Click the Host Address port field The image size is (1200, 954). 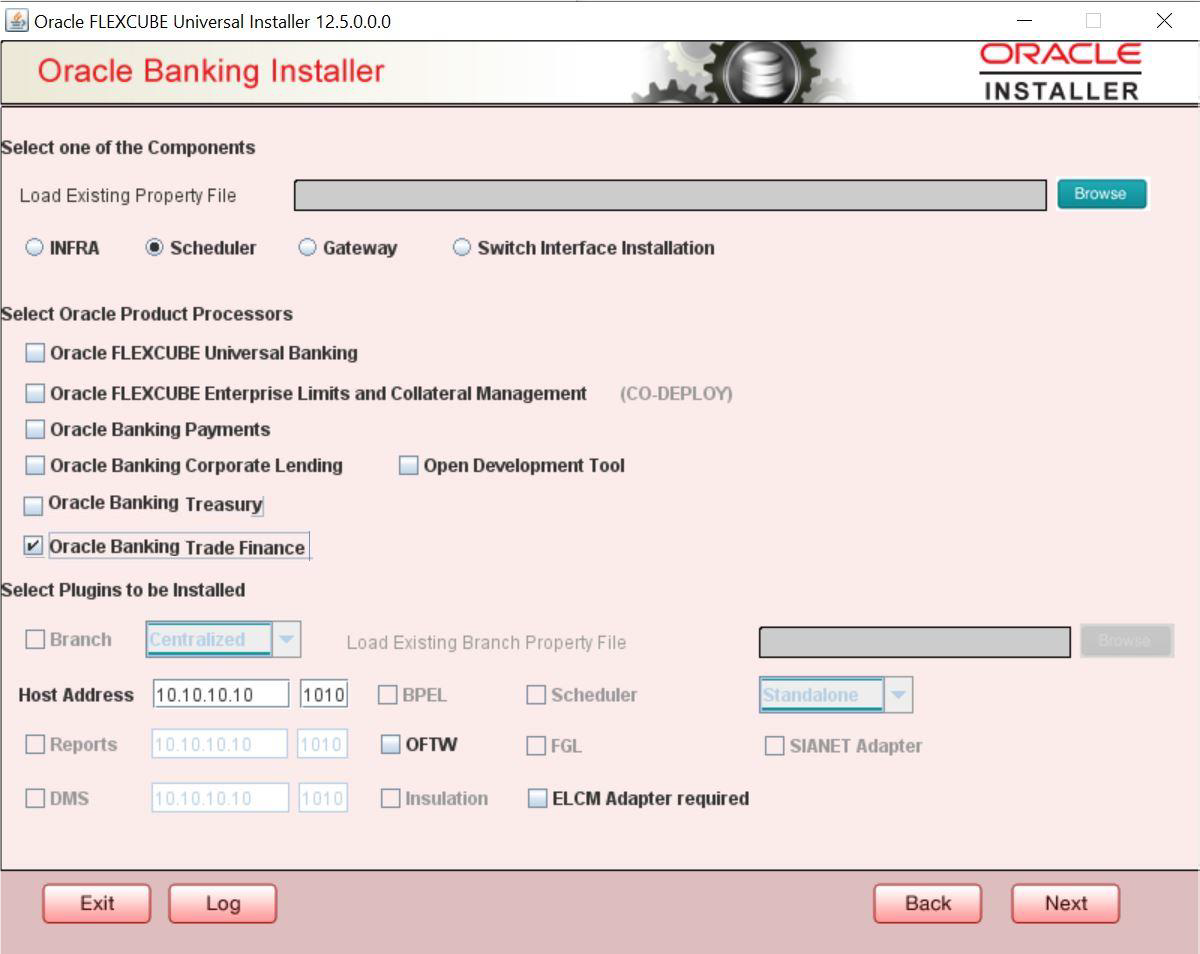(x=324, y=694)
